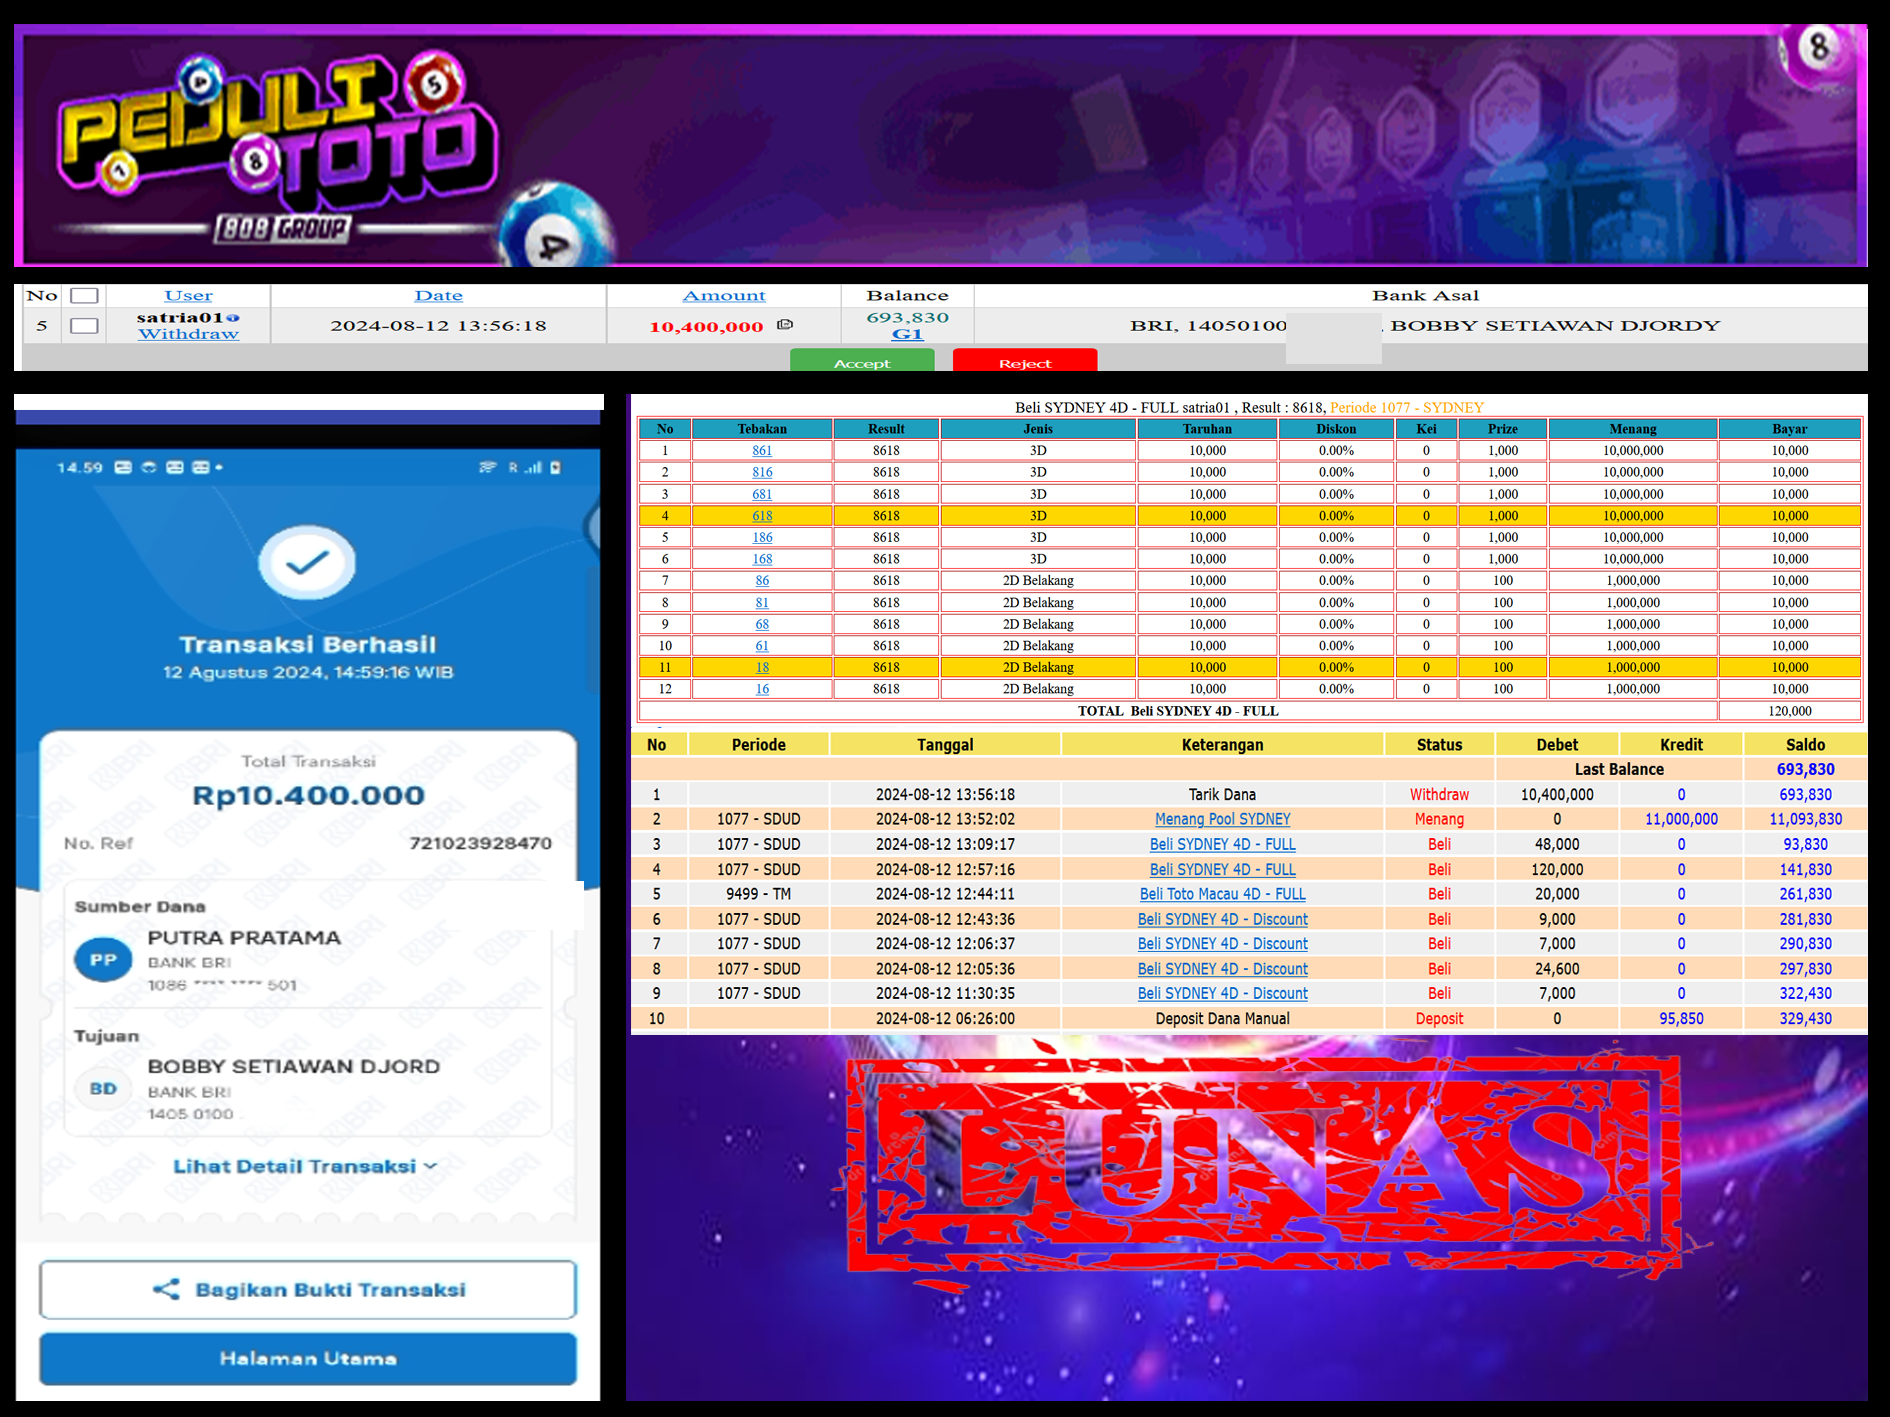
Task: Tap the Halaman Utama button
Action: pos(308,1358)
